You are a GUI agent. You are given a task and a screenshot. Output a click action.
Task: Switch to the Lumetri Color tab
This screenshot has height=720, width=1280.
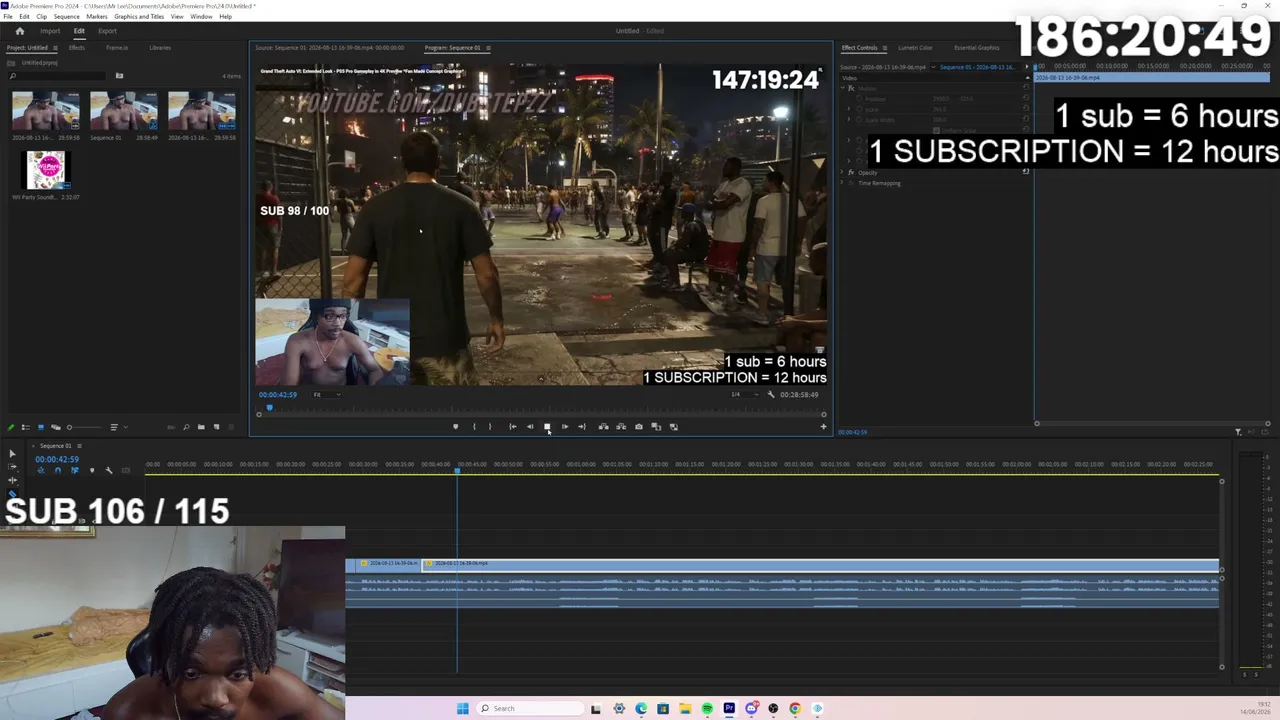915,48
